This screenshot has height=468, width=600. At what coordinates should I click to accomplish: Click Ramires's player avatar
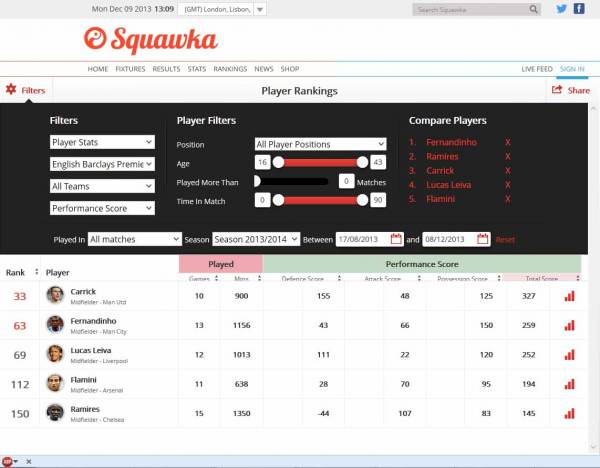point(55,413)
